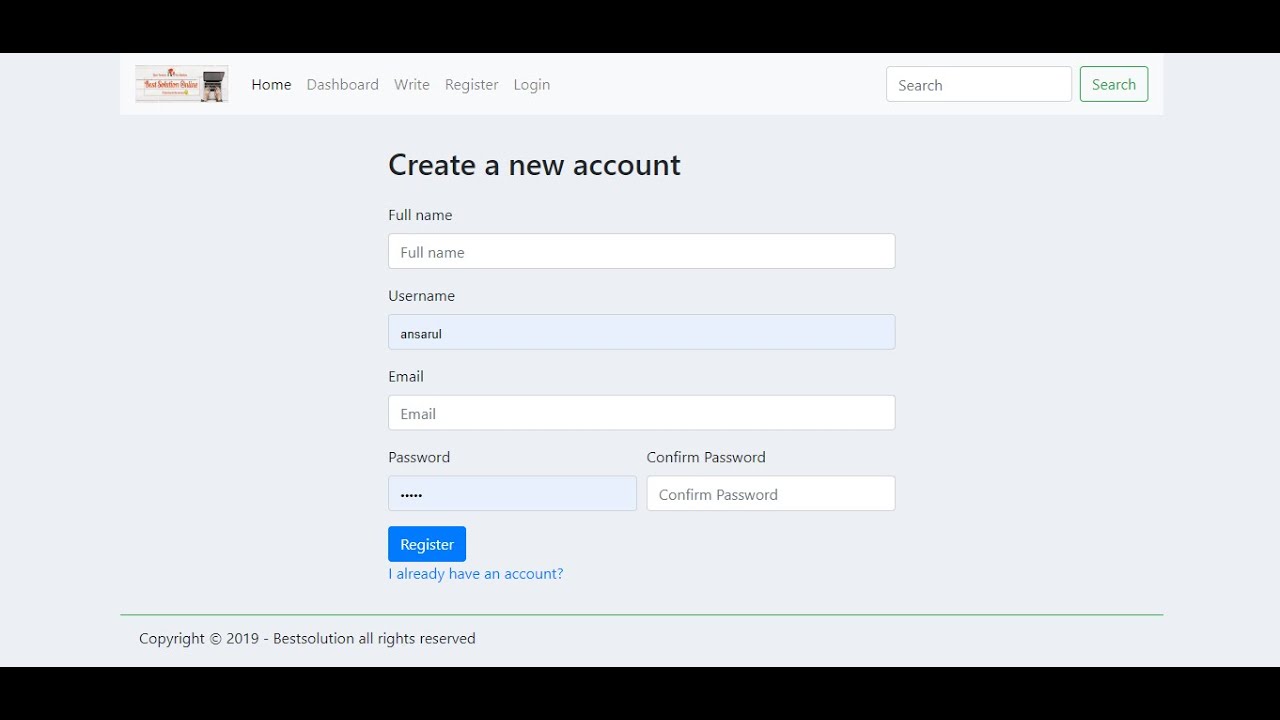The height and width of the screenshot is (720, 1280).
Task: Click the "Password" label above the dotted field
Action: click(x=419, y=457)
